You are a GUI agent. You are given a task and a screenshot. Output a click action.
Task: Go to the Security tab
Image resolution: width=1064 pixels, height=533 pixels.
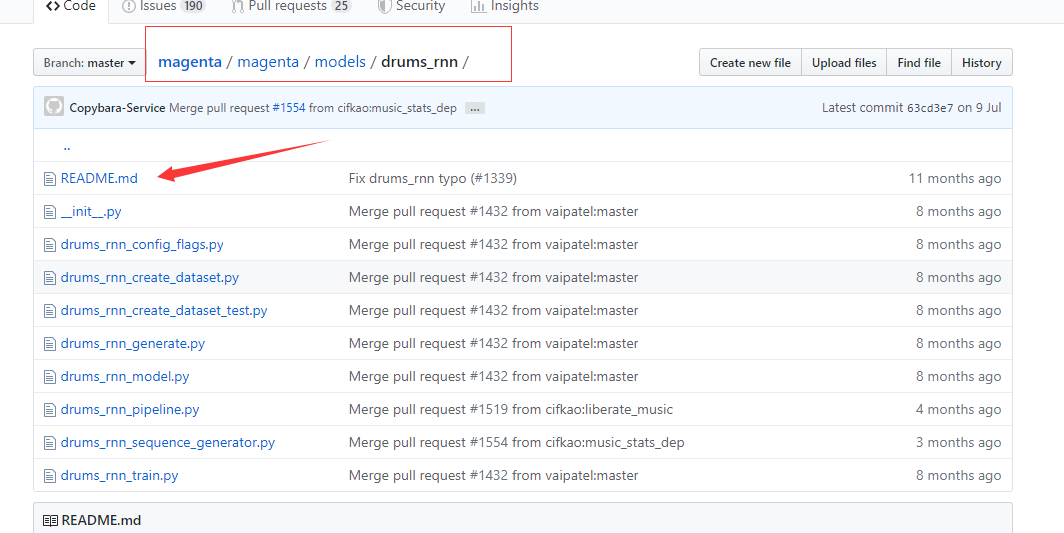(411, 7)
